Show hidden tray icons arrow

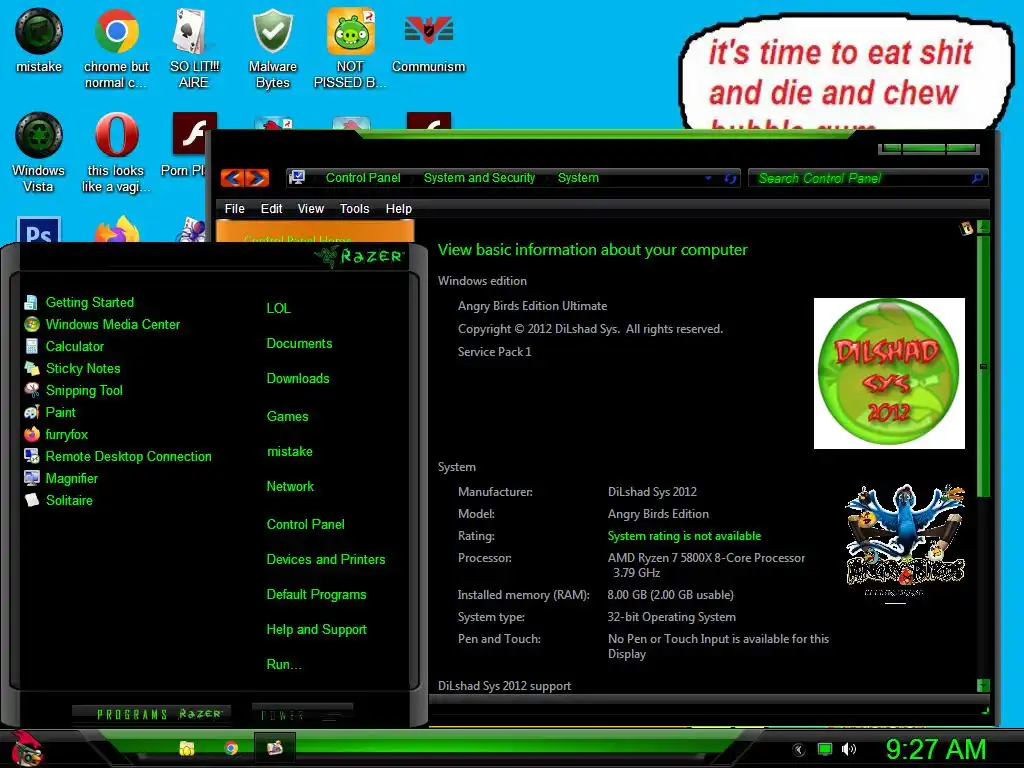[x=799, y=750]
